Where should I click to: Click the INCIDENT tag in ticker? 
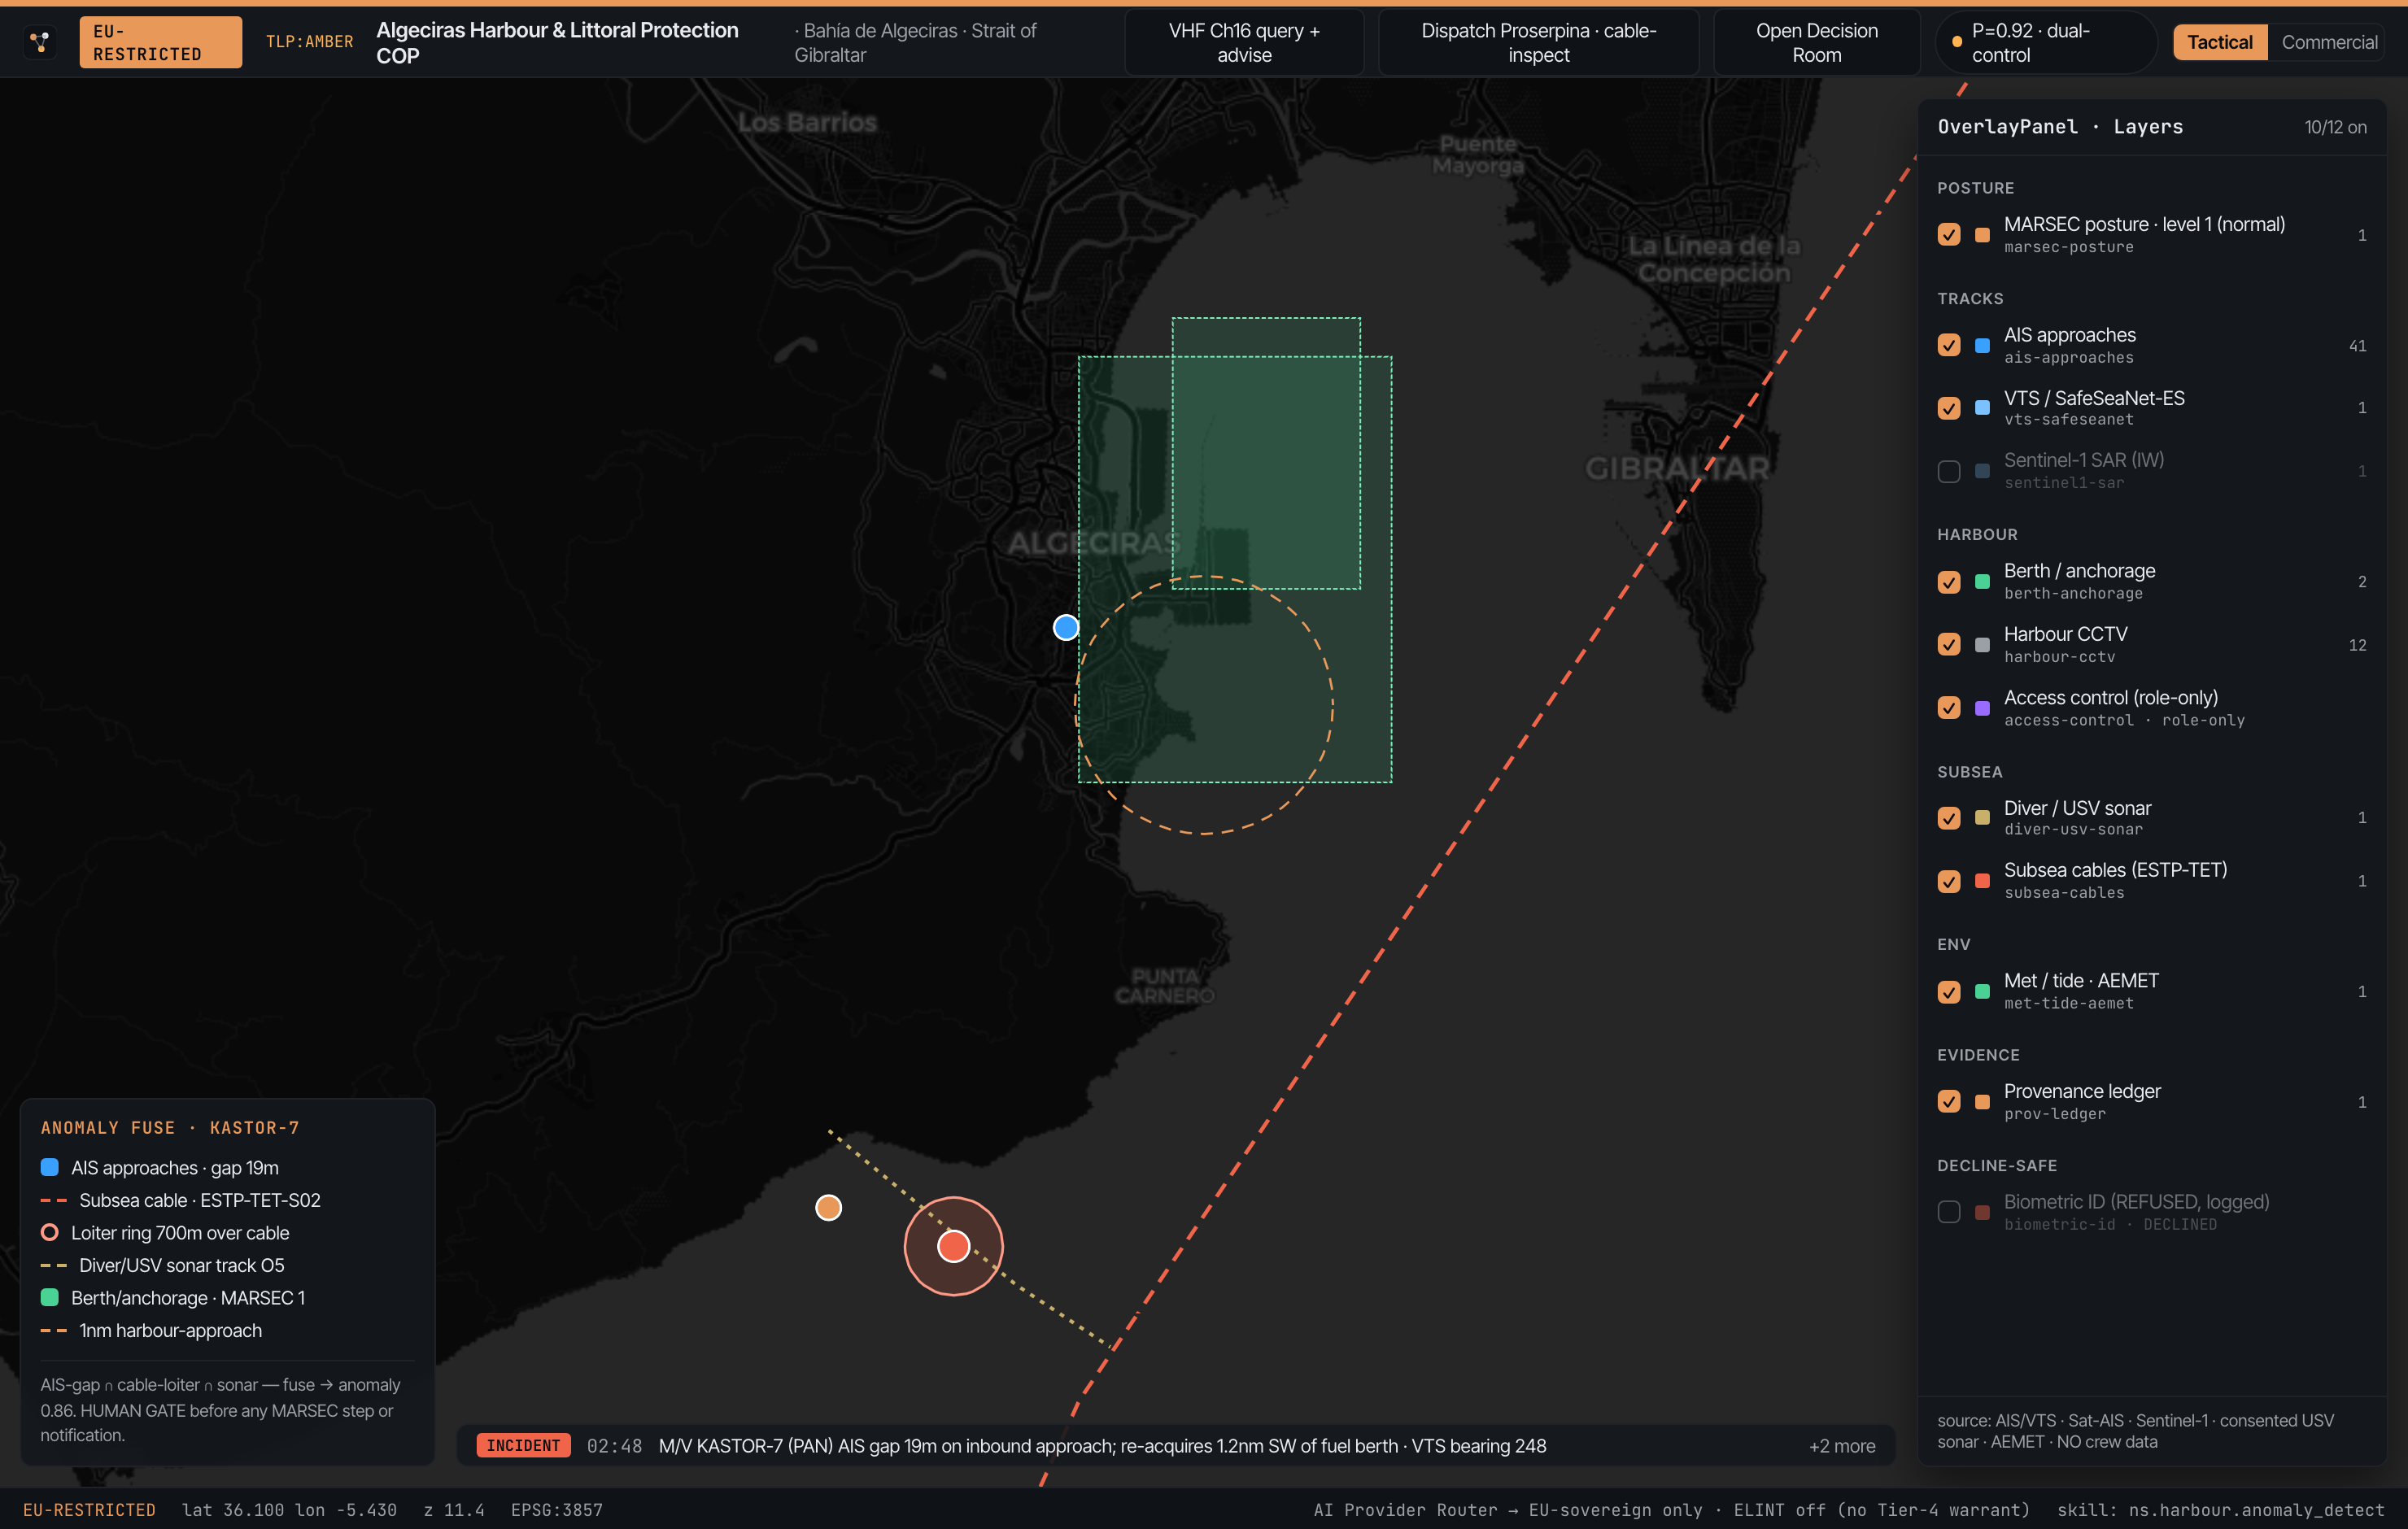click(523, 1446)
